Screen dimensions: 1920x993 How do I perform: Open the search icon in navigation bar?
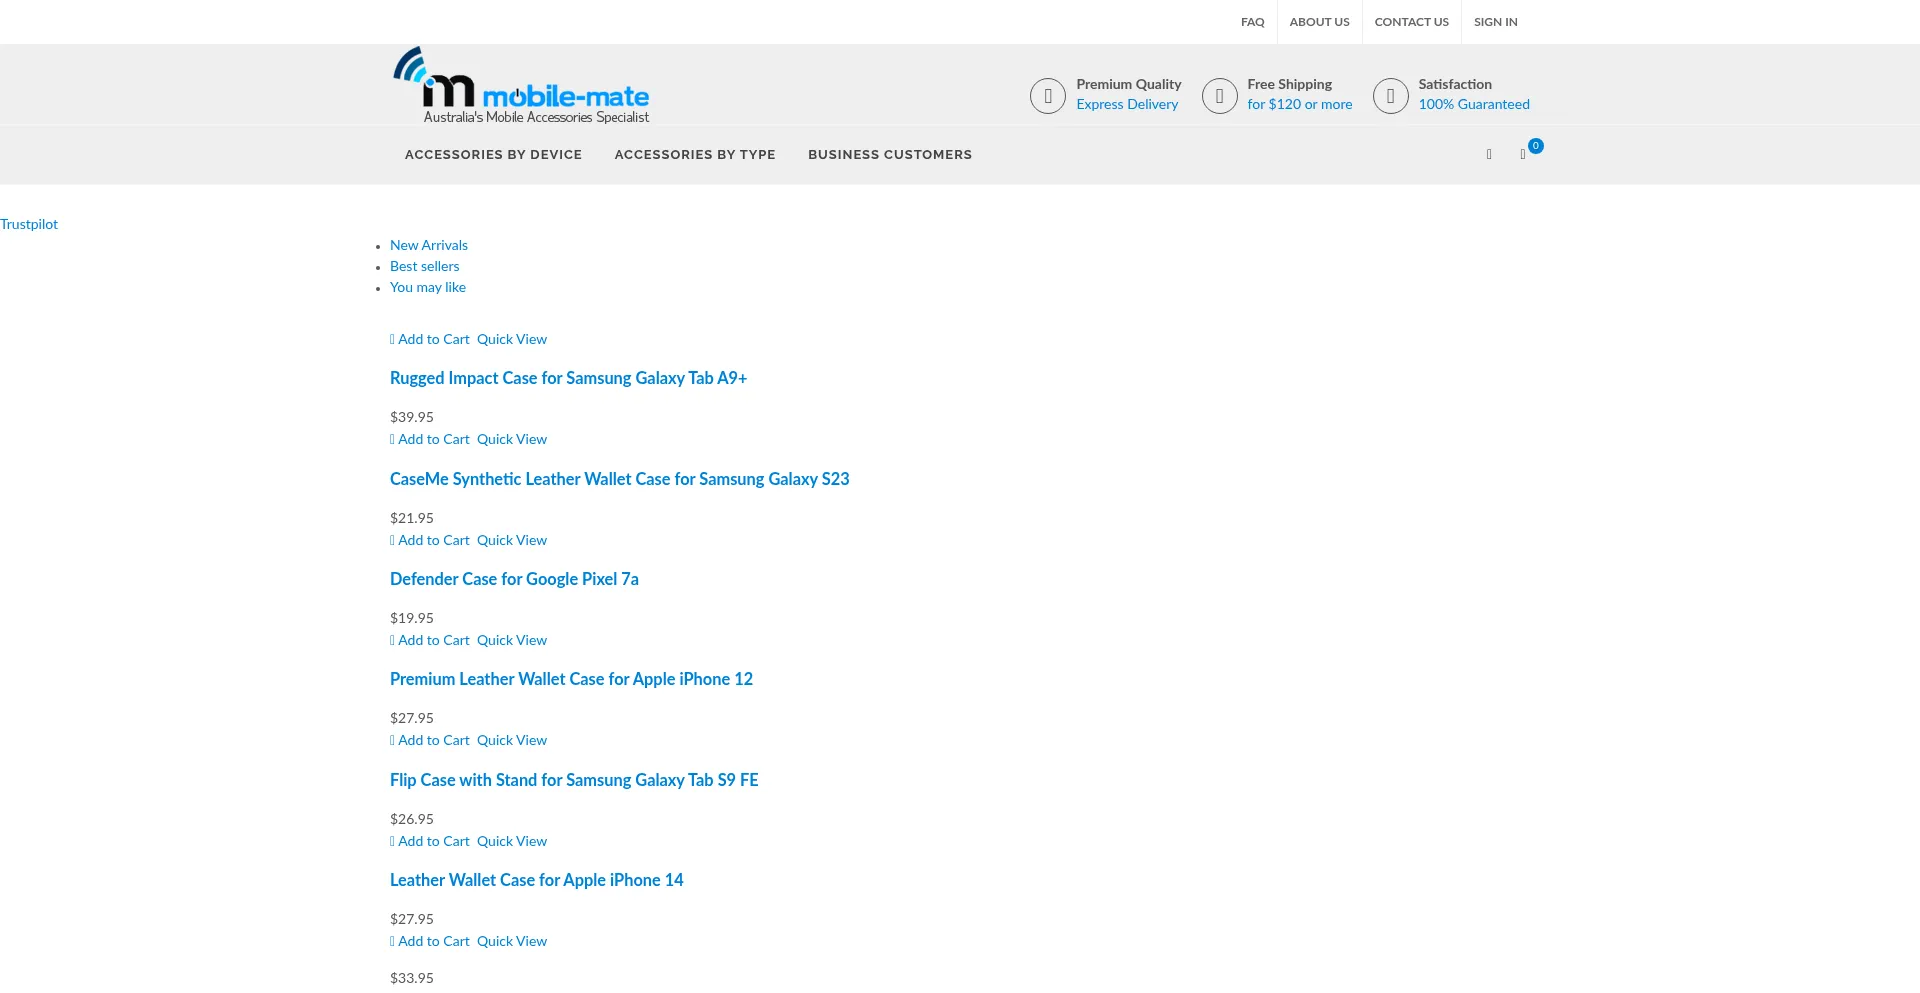1489,154
